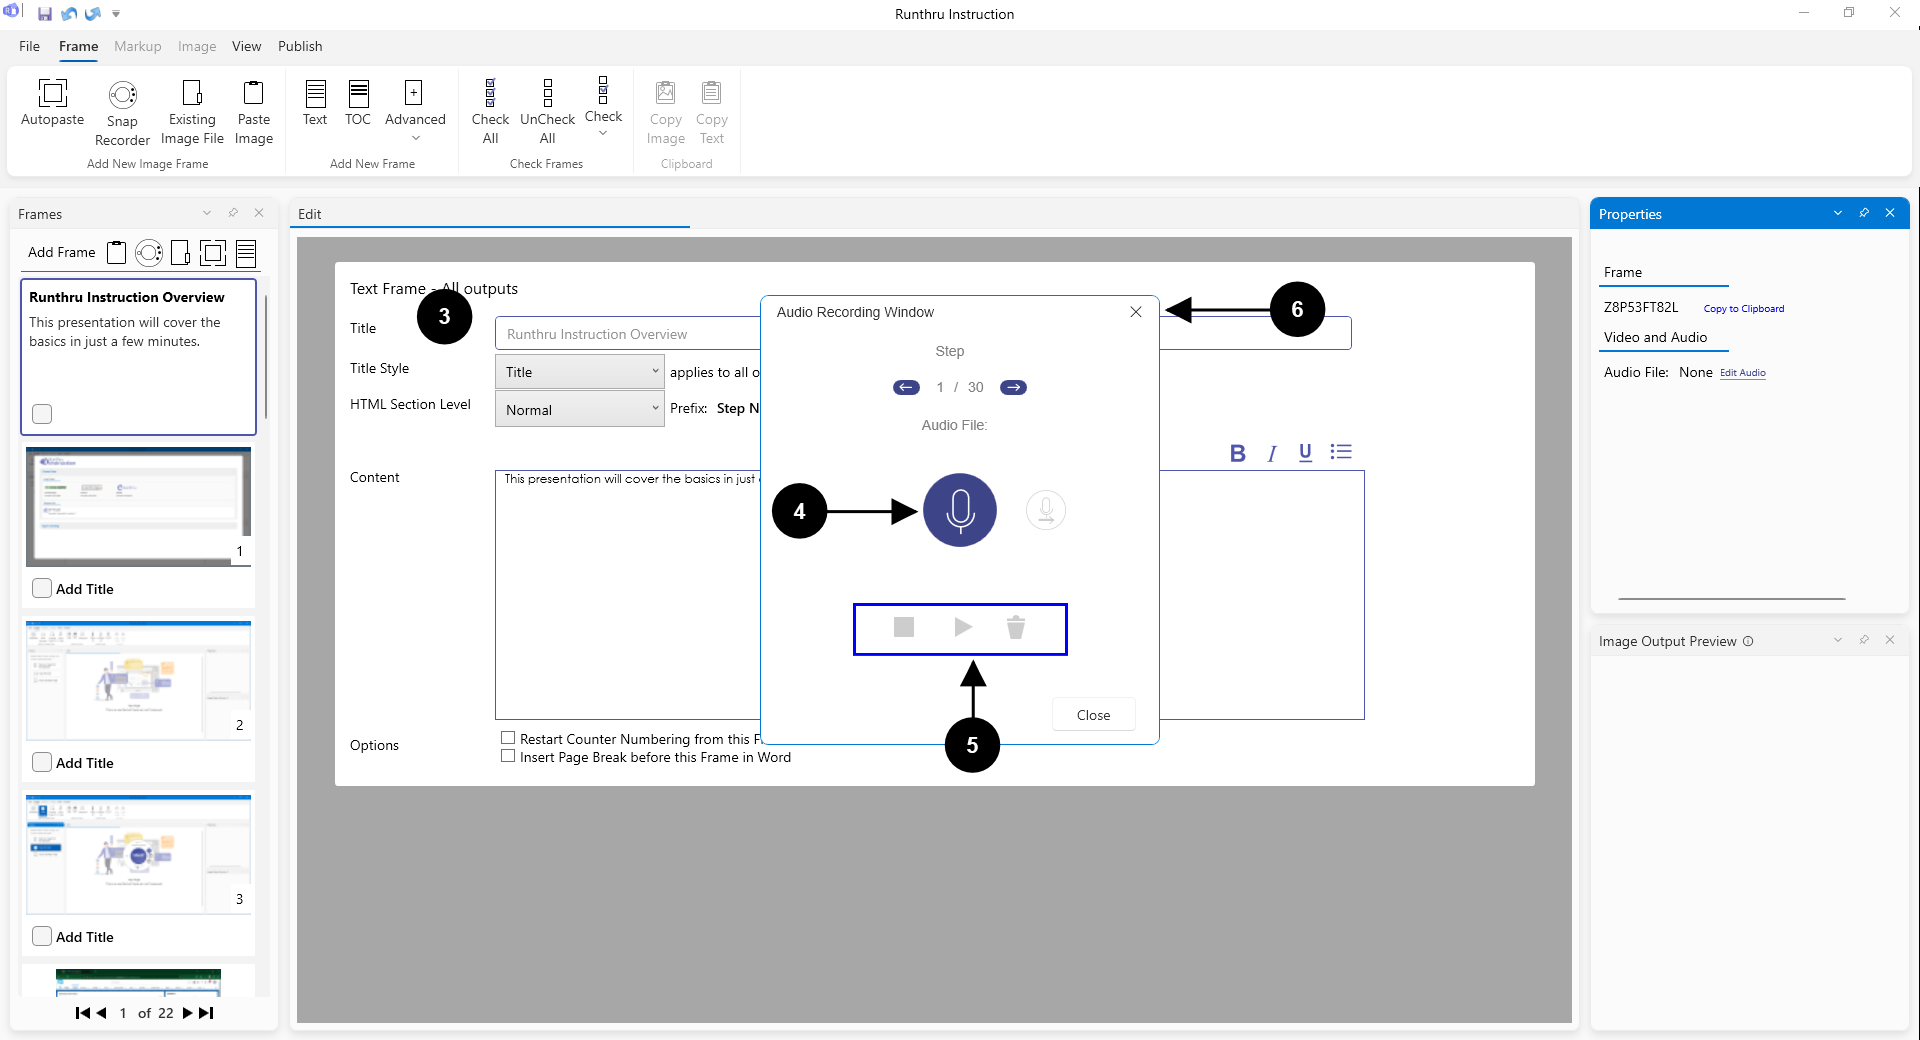Click Close in the Audio Recording Window
The image size is (1920, 1040).
1093,715
